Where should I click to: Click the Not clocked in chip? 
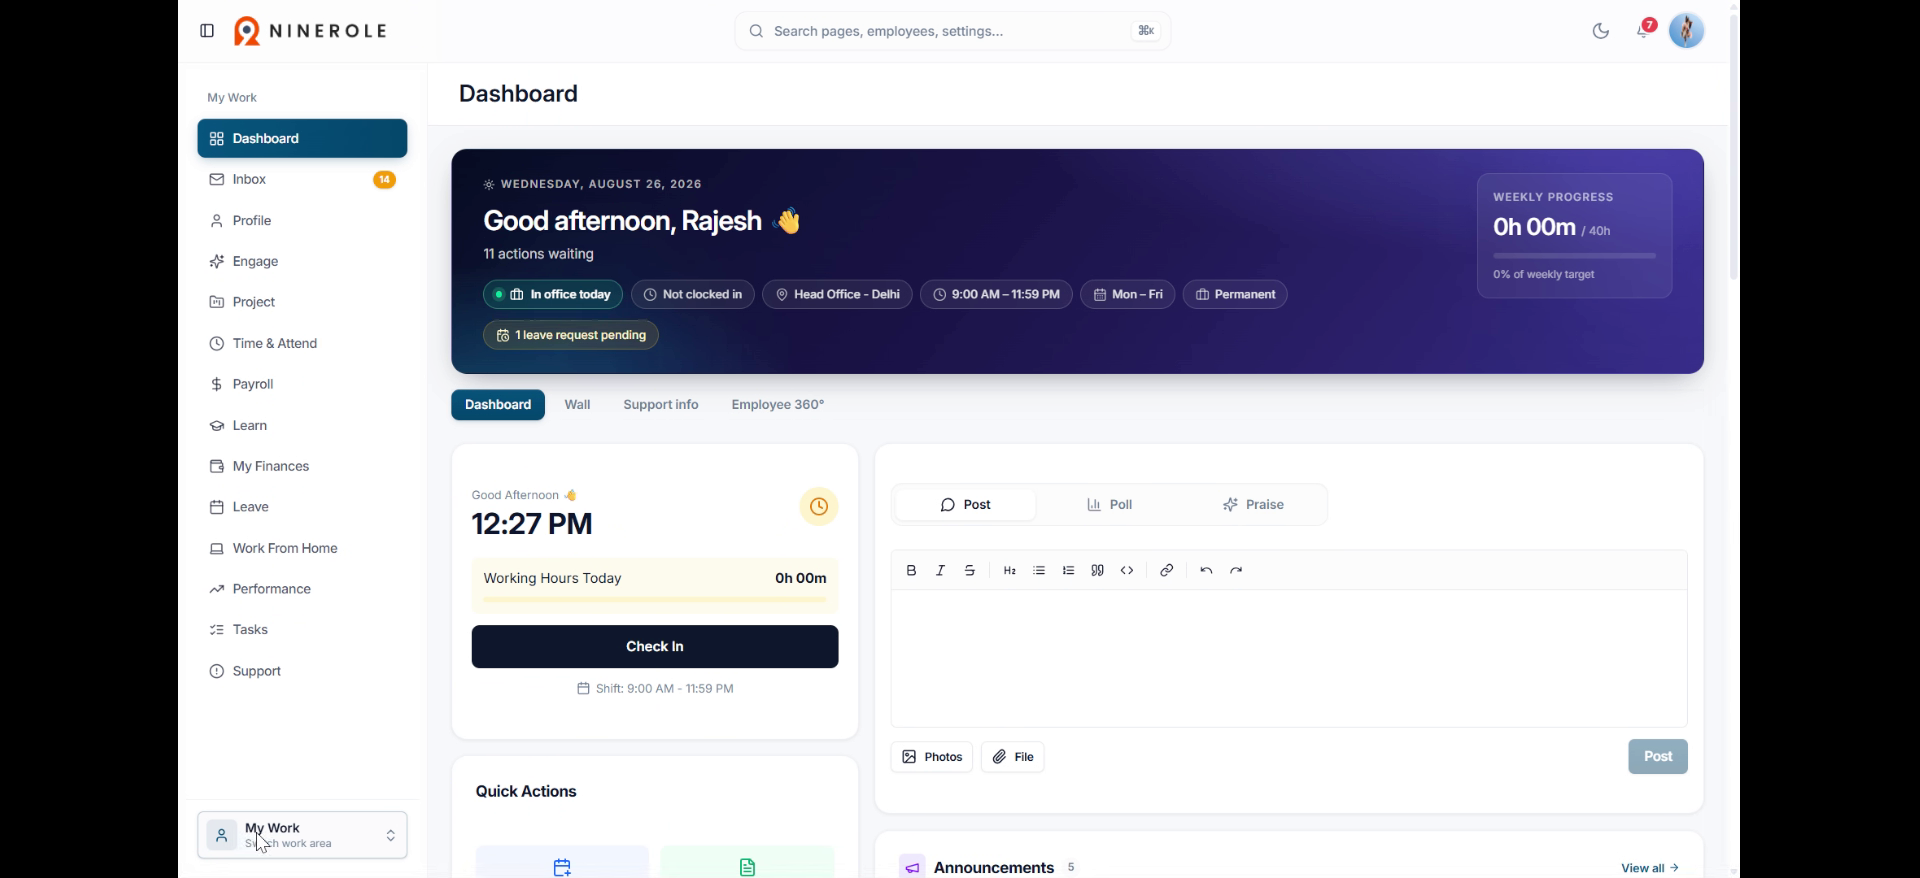coord(693,295)
